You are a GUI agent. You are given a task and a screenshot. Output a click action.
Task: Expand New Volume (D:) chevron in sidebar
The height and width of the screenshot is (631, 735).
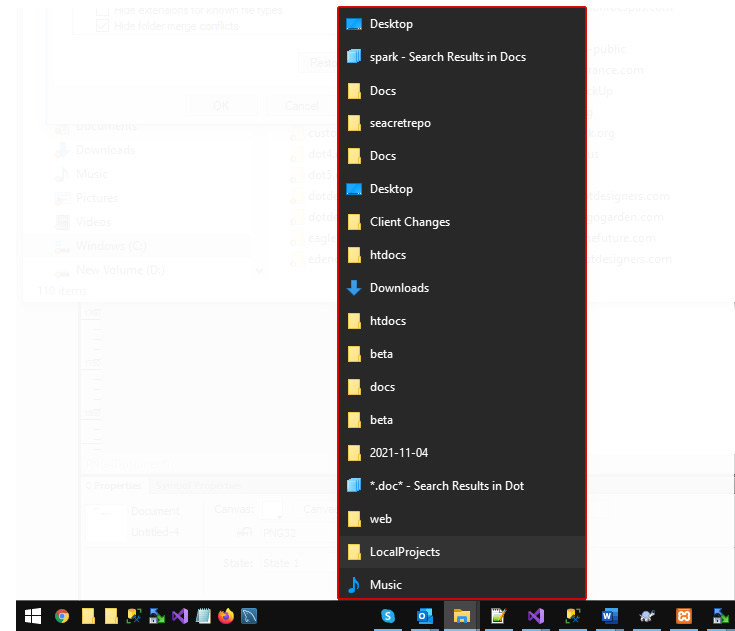point(260,270)
